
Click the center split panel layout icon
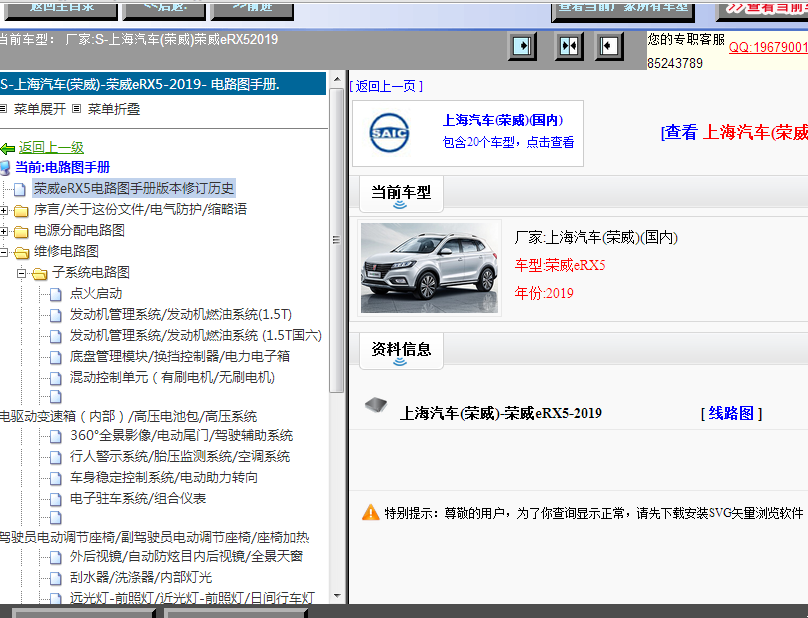click(569, 46)
